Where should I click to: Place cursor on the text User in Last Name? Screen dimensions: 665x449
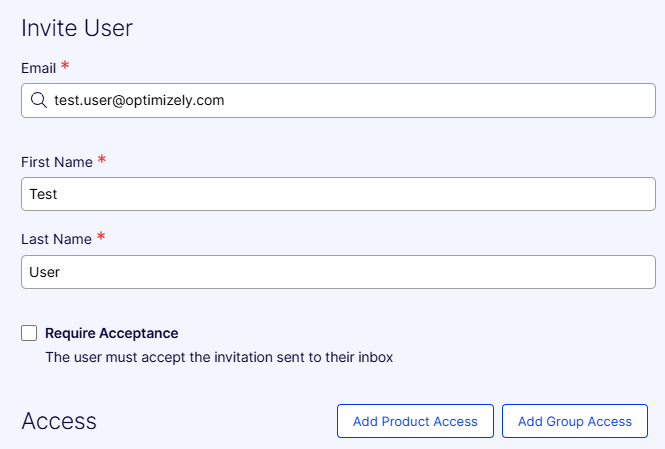45,272
